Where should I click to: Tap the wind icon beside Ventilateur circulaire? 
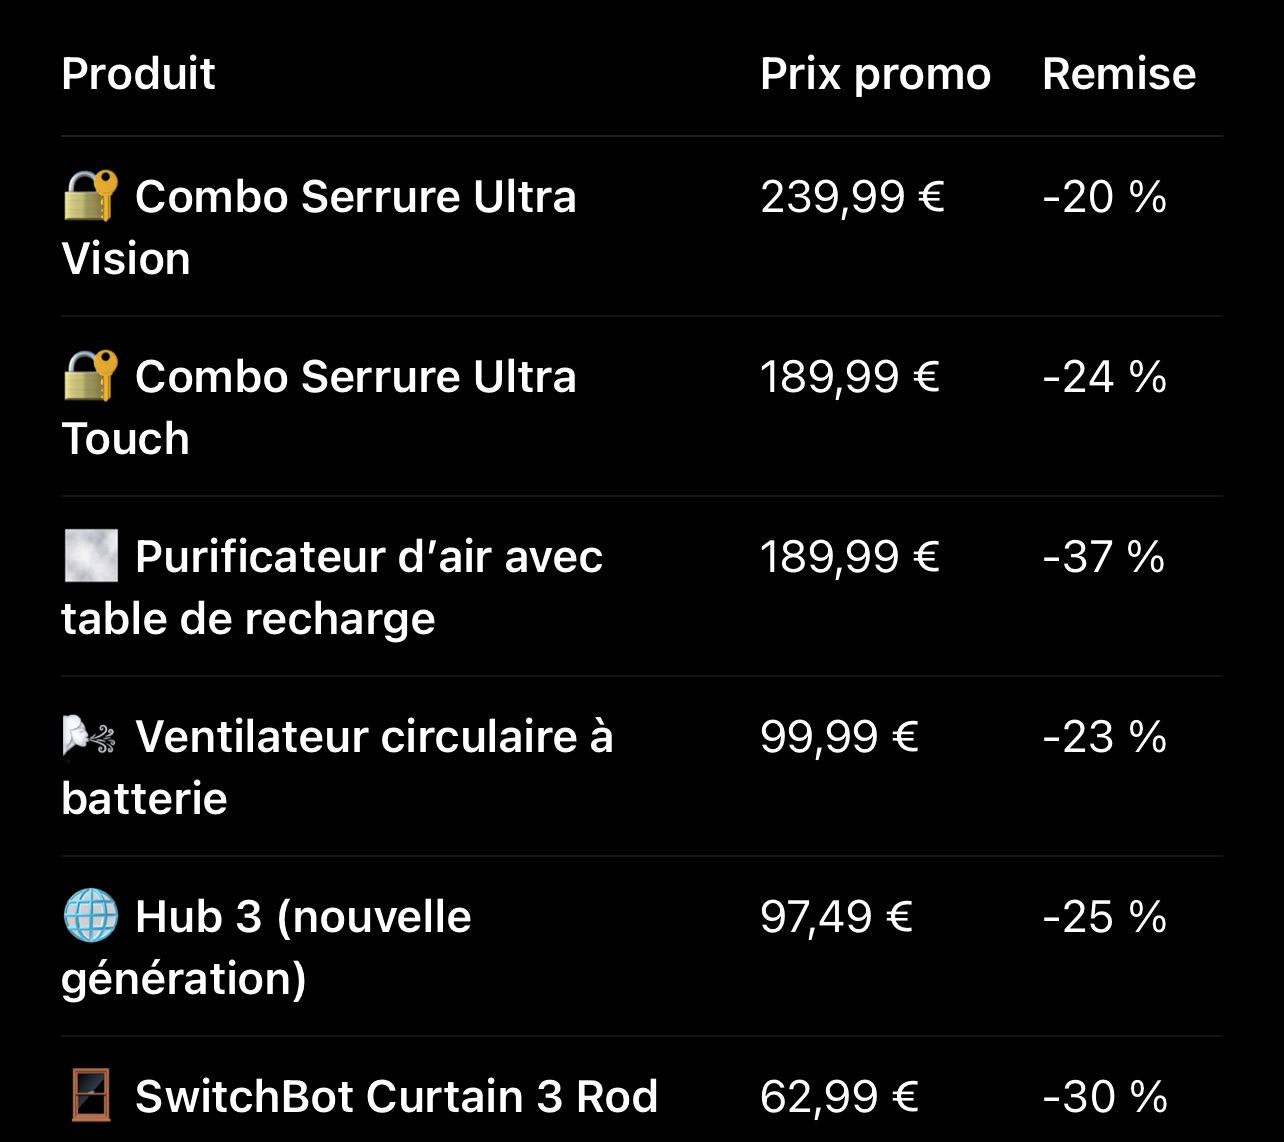pos(91,737)
